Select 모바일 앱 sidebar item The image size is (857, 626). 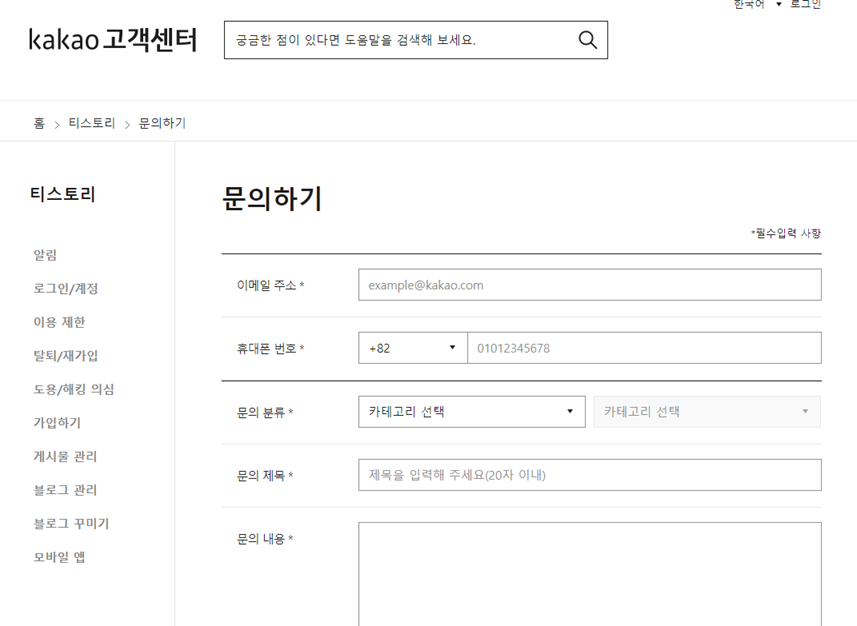tap(60, 557)
